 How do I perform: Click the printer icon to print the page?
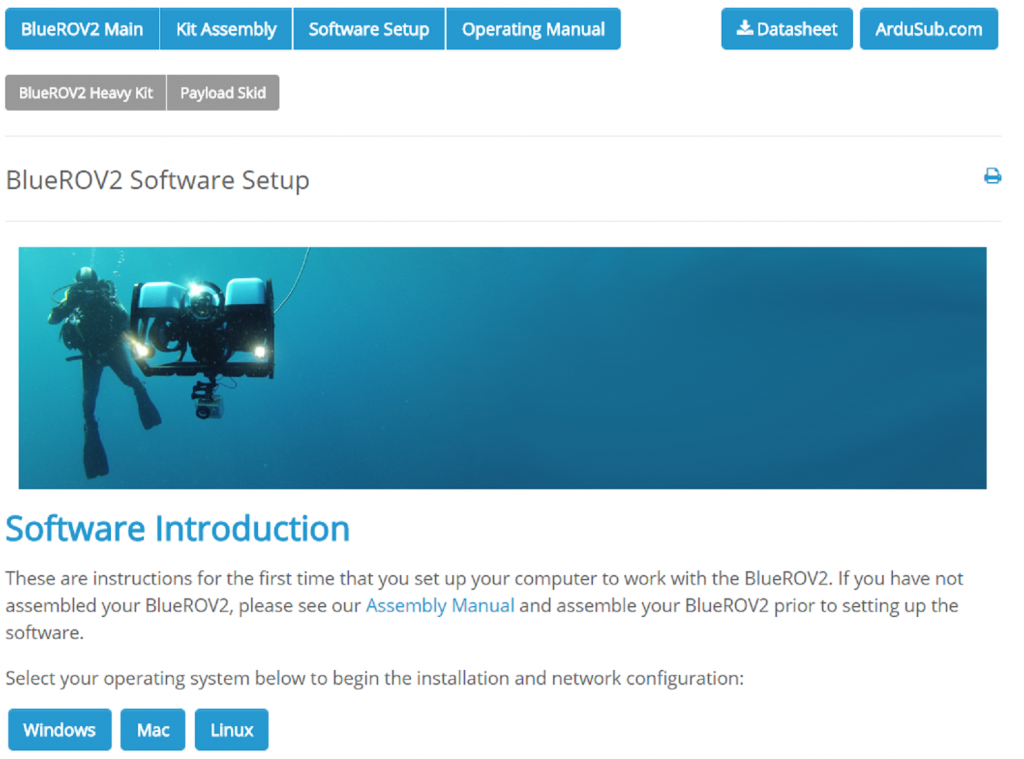(992, 176)
